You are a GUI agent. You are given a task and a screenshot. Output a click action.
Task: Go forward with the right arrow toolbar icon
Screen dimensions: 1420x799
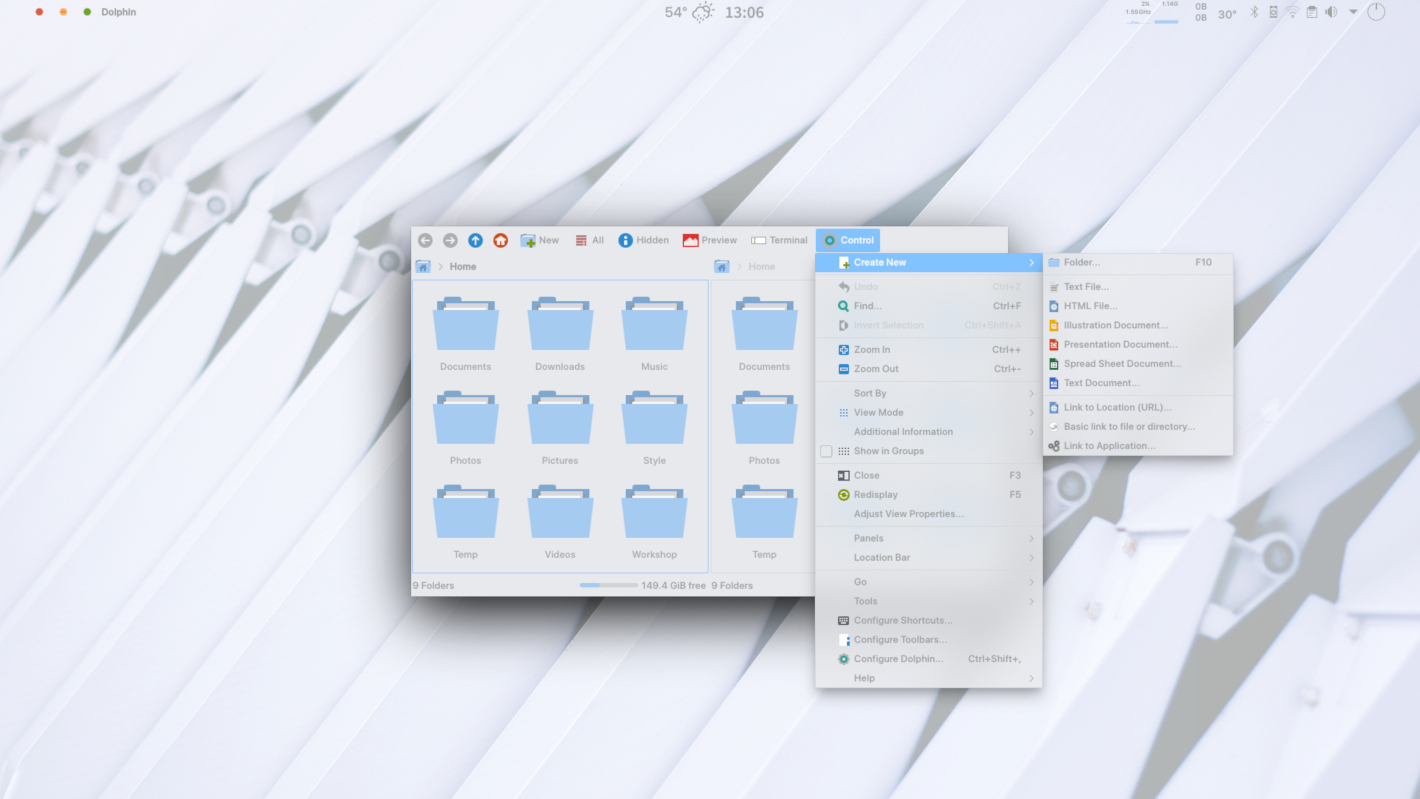click(x=450, y=240)
